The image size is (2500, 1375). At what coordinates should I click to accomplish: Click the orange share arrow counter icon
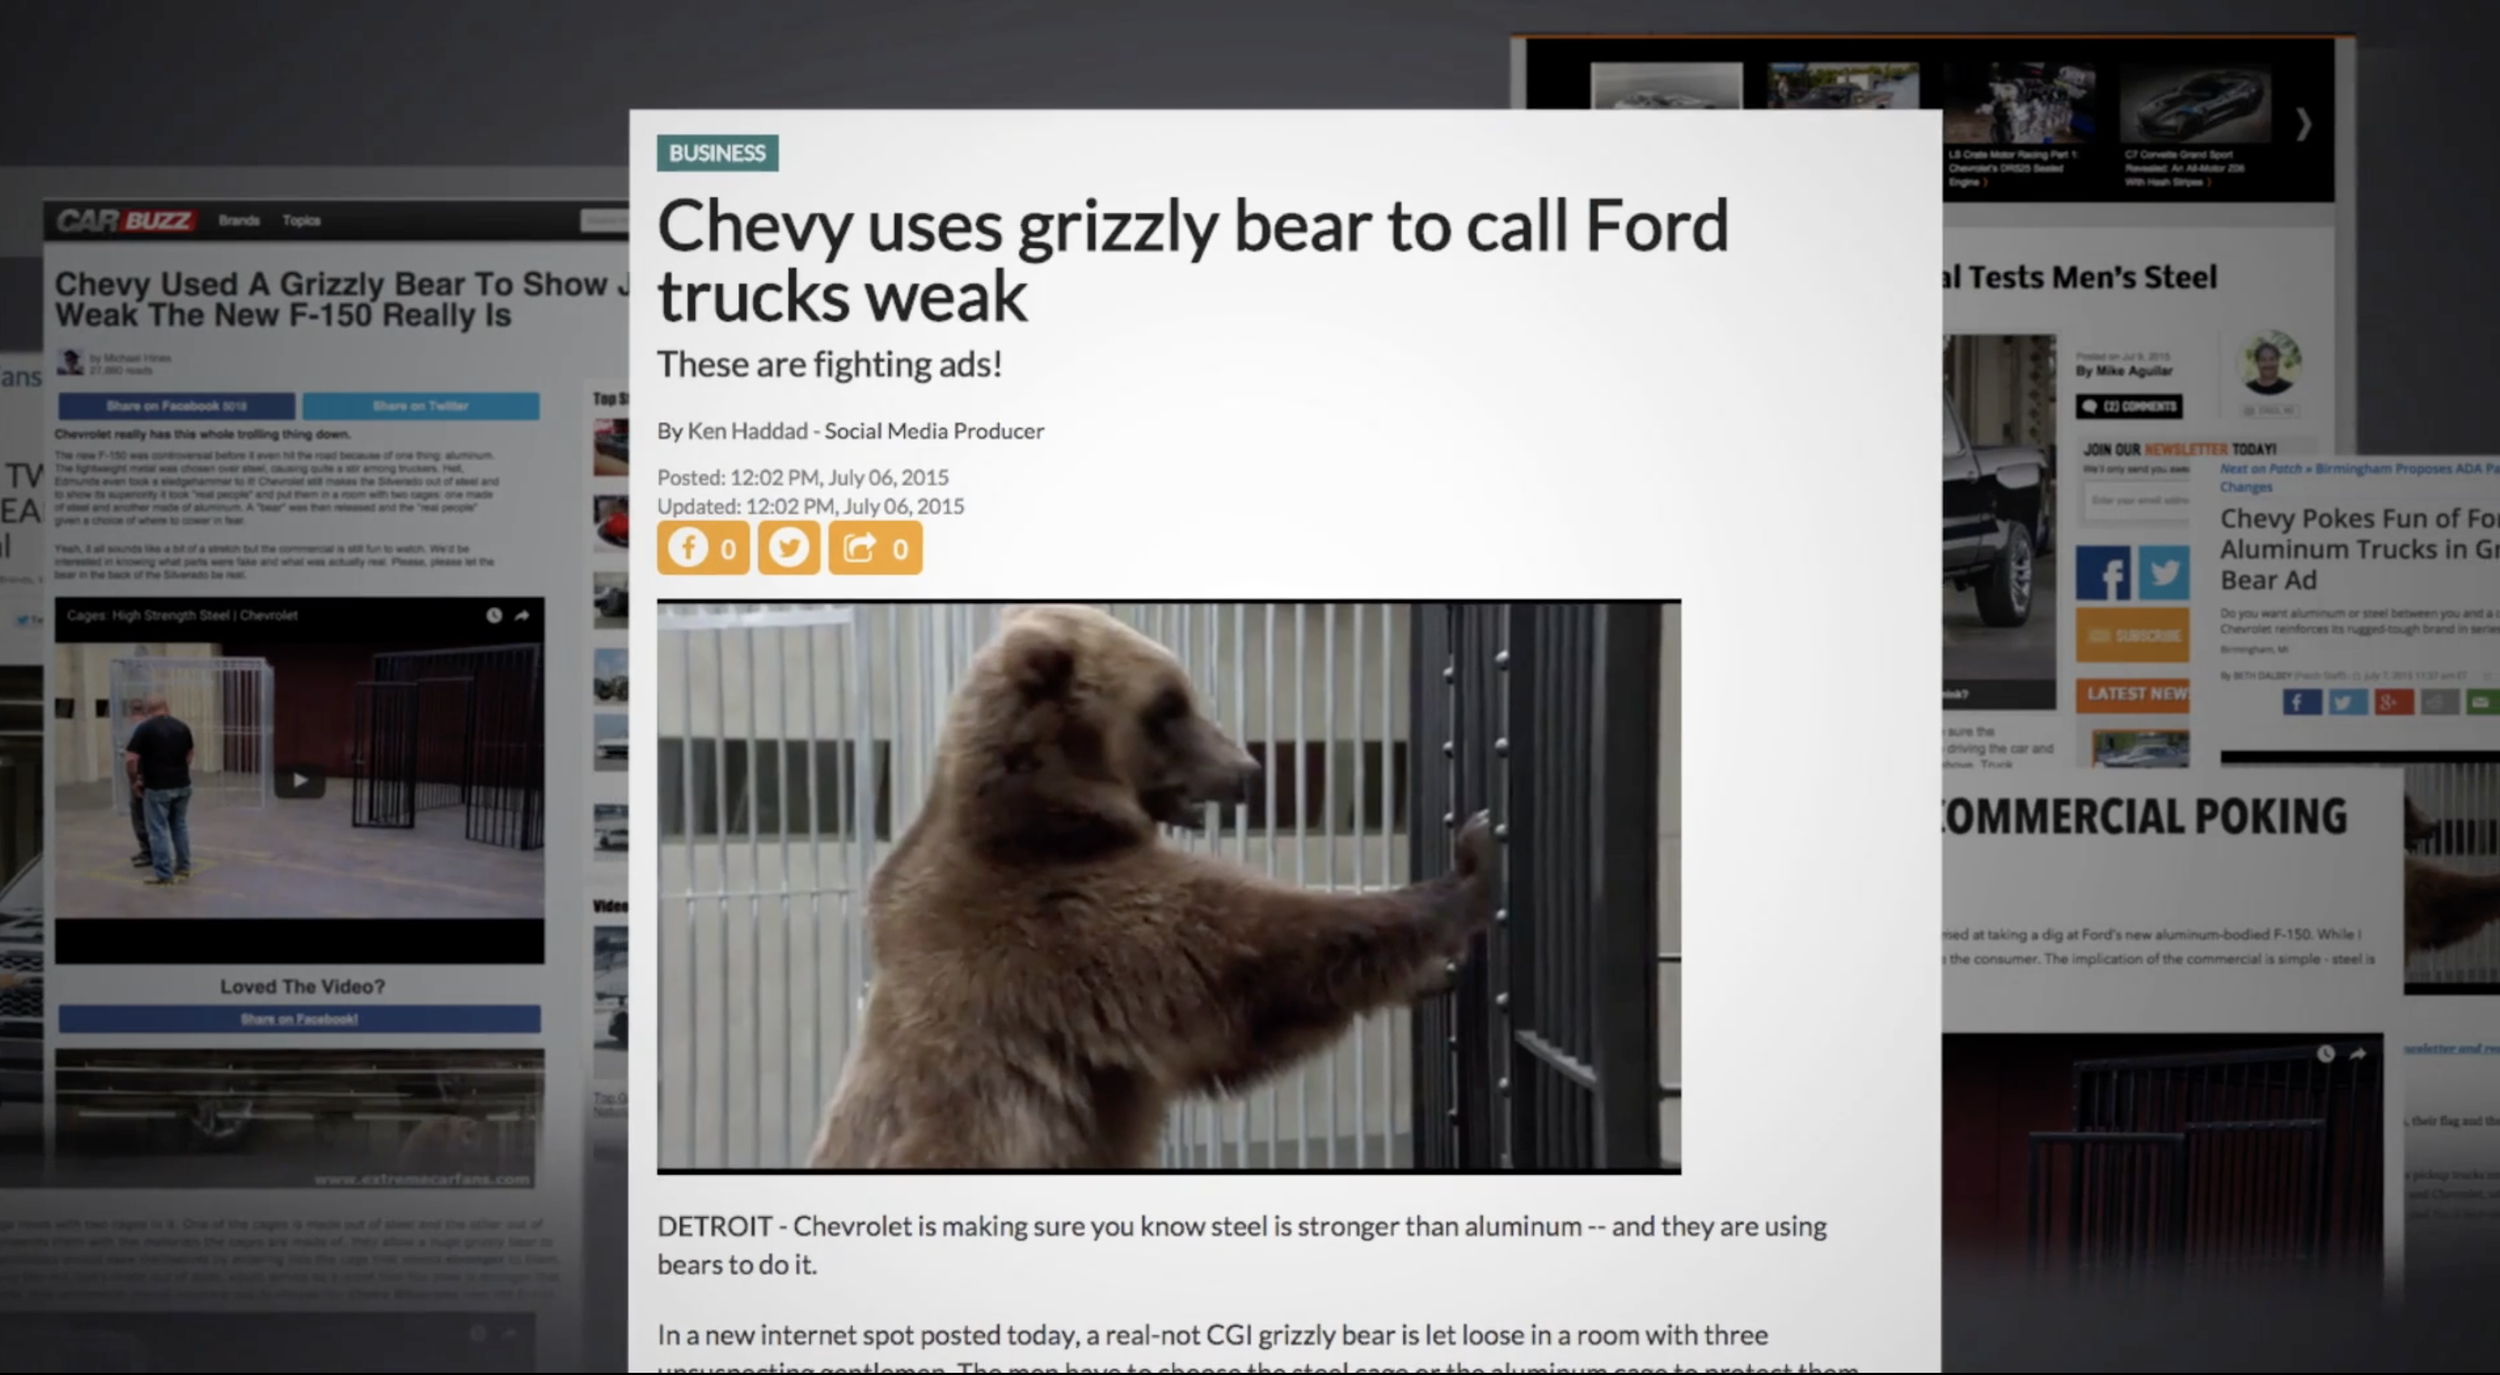(875, 547)
